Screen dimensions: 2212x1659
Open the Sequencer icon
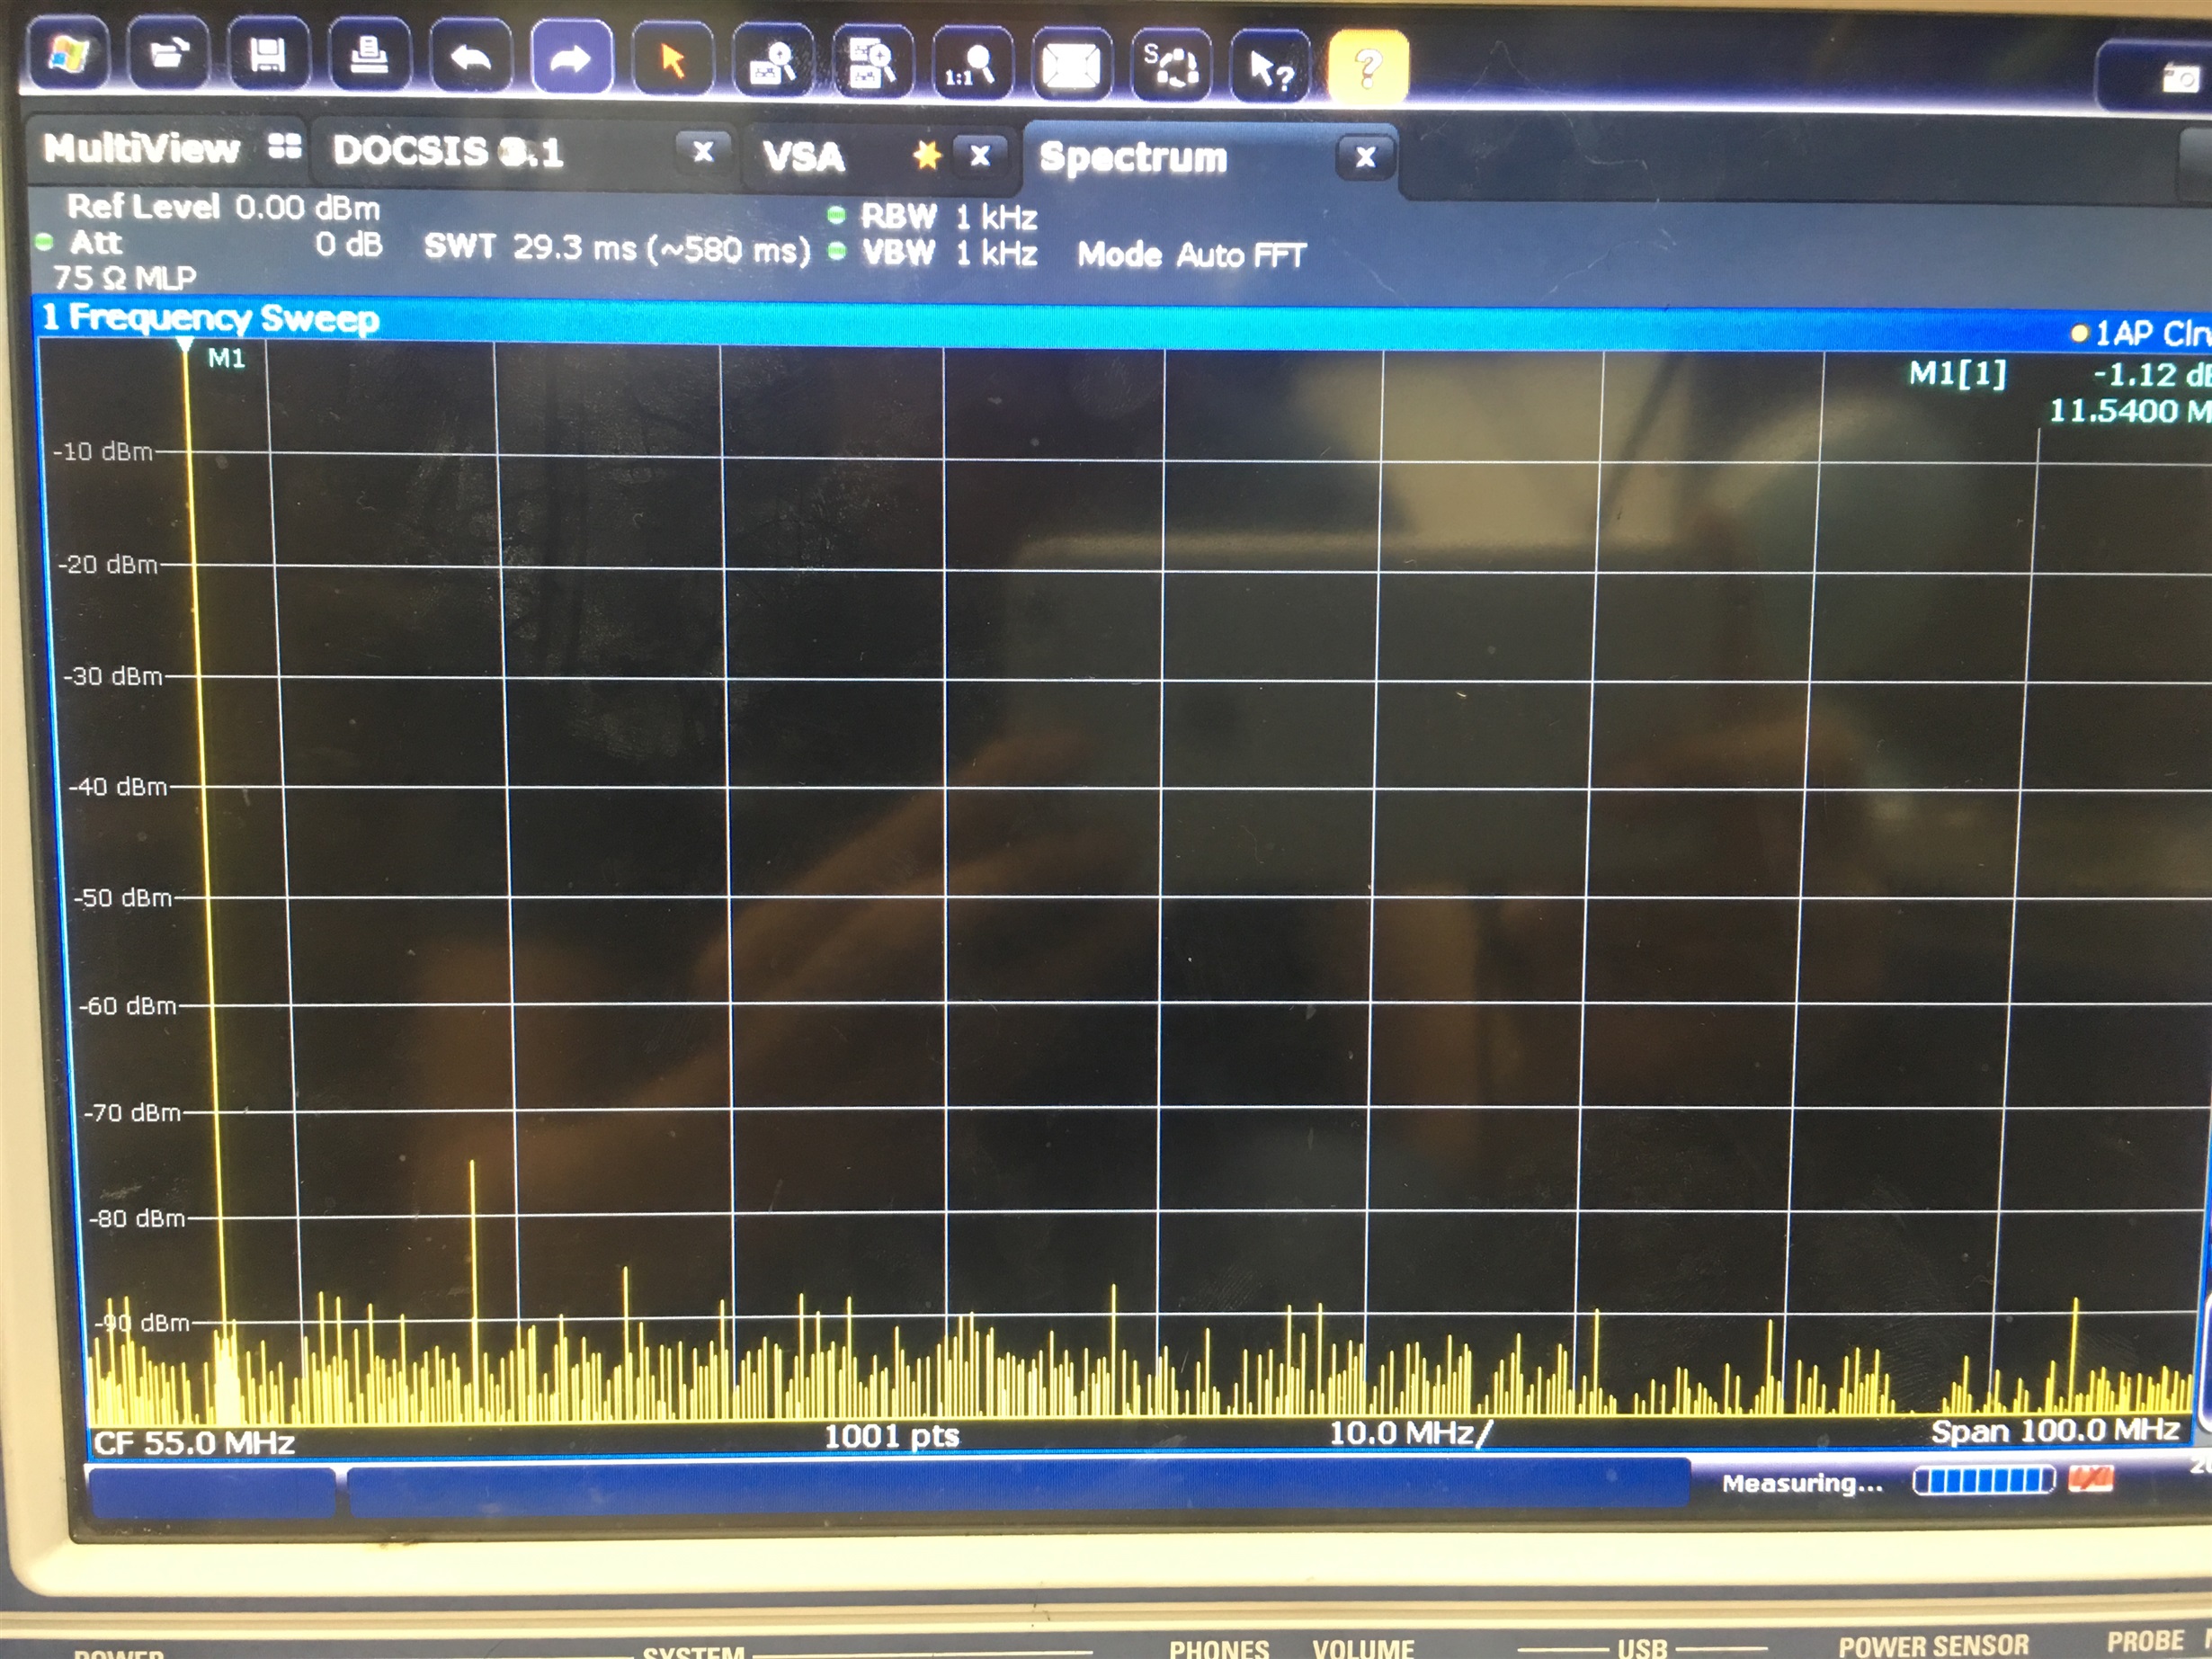(x=1171, y=67)
